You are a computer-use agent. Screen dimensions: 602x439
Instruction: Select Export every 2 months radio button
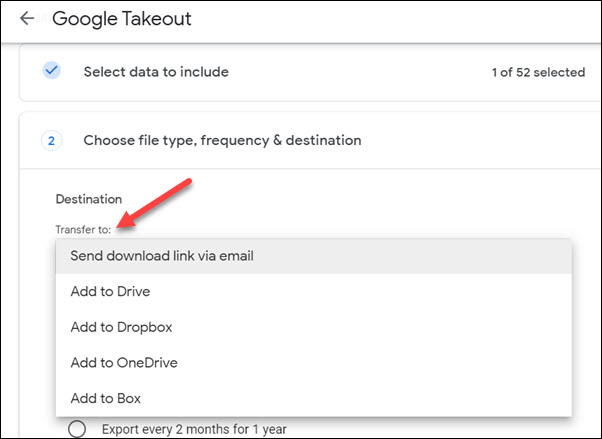coord(77,429)
